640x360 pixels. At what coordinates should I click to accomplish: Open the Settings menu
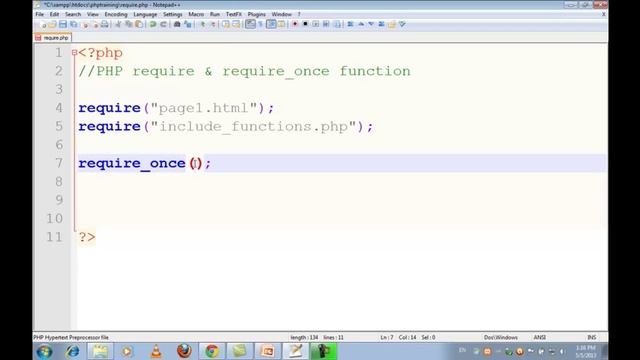tap(173, 14)
